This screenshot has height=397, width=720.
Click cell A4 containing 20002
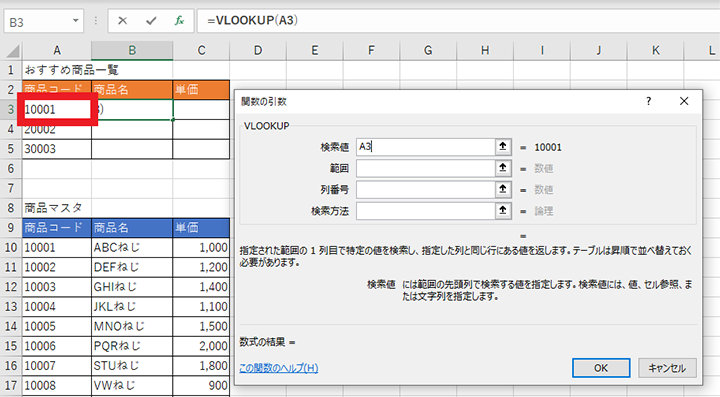[56, 129]
